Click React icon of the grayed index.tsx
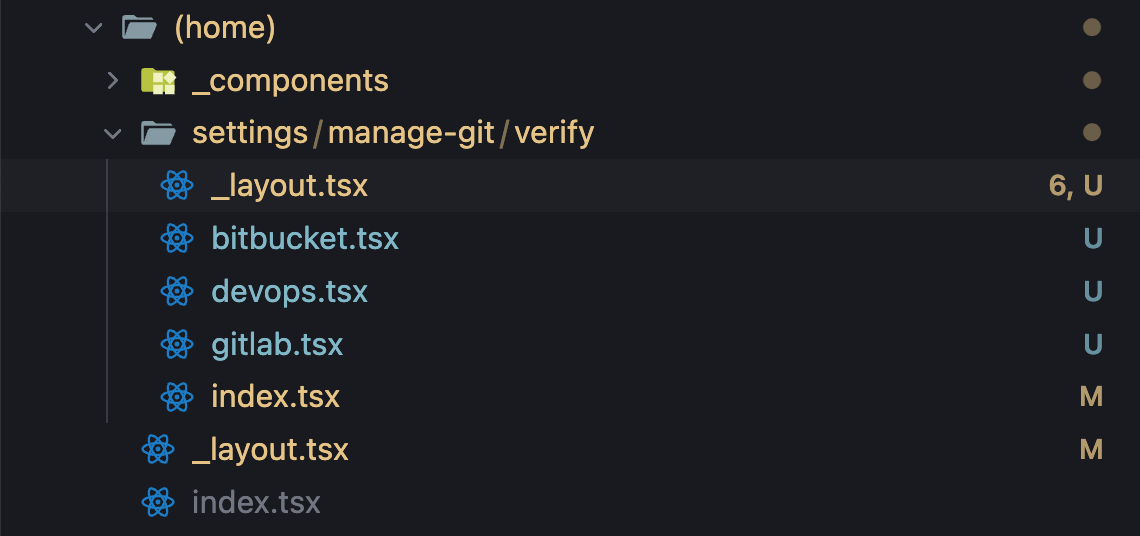 158,502
